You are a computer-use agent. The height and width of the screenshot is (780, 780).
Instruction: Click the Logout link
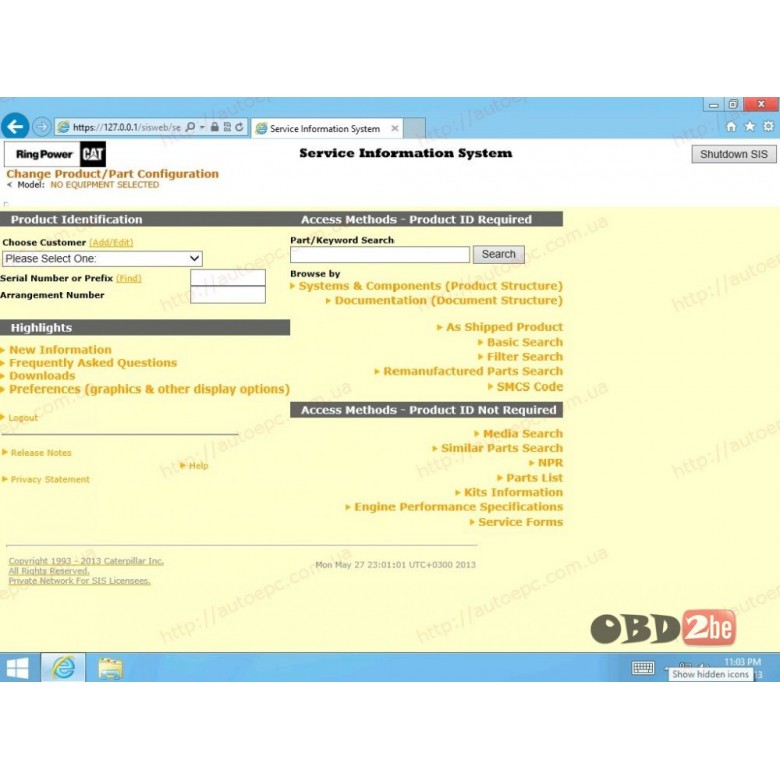(23, 417)
